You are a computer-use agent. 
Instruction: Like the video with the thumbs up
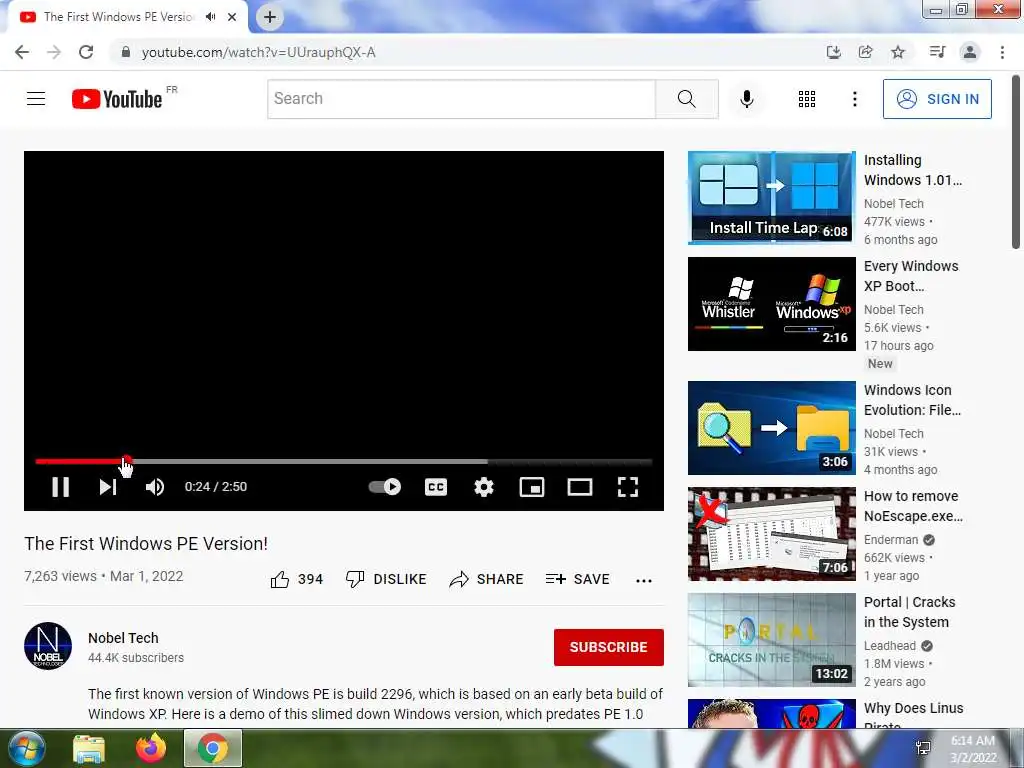(x=296, y=579)
